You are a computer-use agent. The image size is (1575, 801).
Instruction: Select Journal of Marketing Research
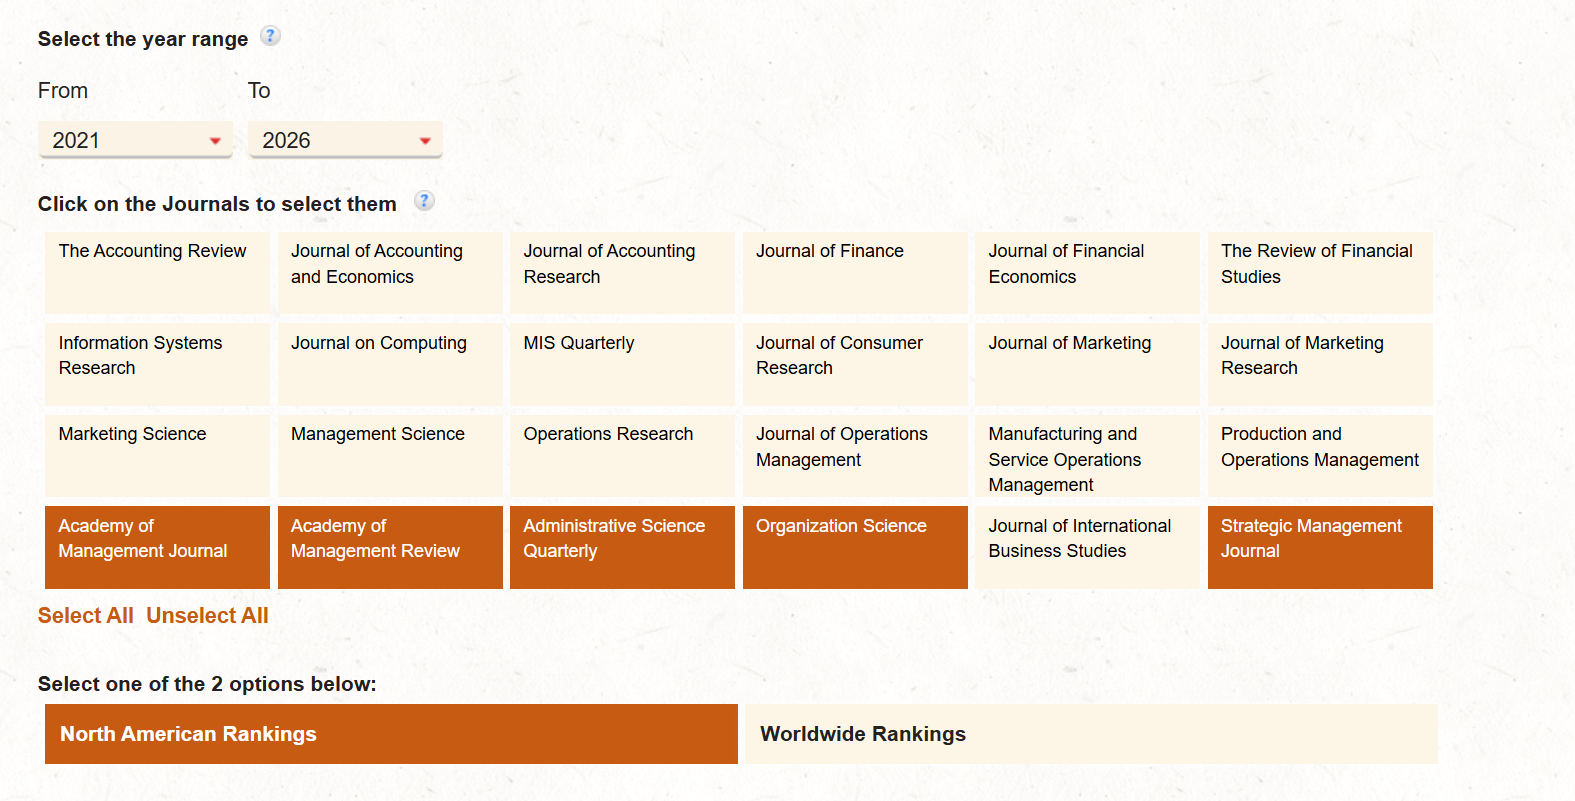(x=1320, y=364)
